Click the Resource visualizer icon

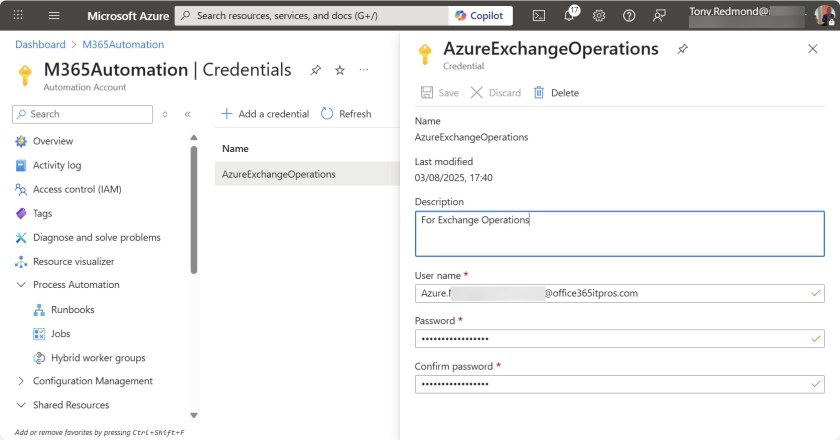(x=21, y=262)
